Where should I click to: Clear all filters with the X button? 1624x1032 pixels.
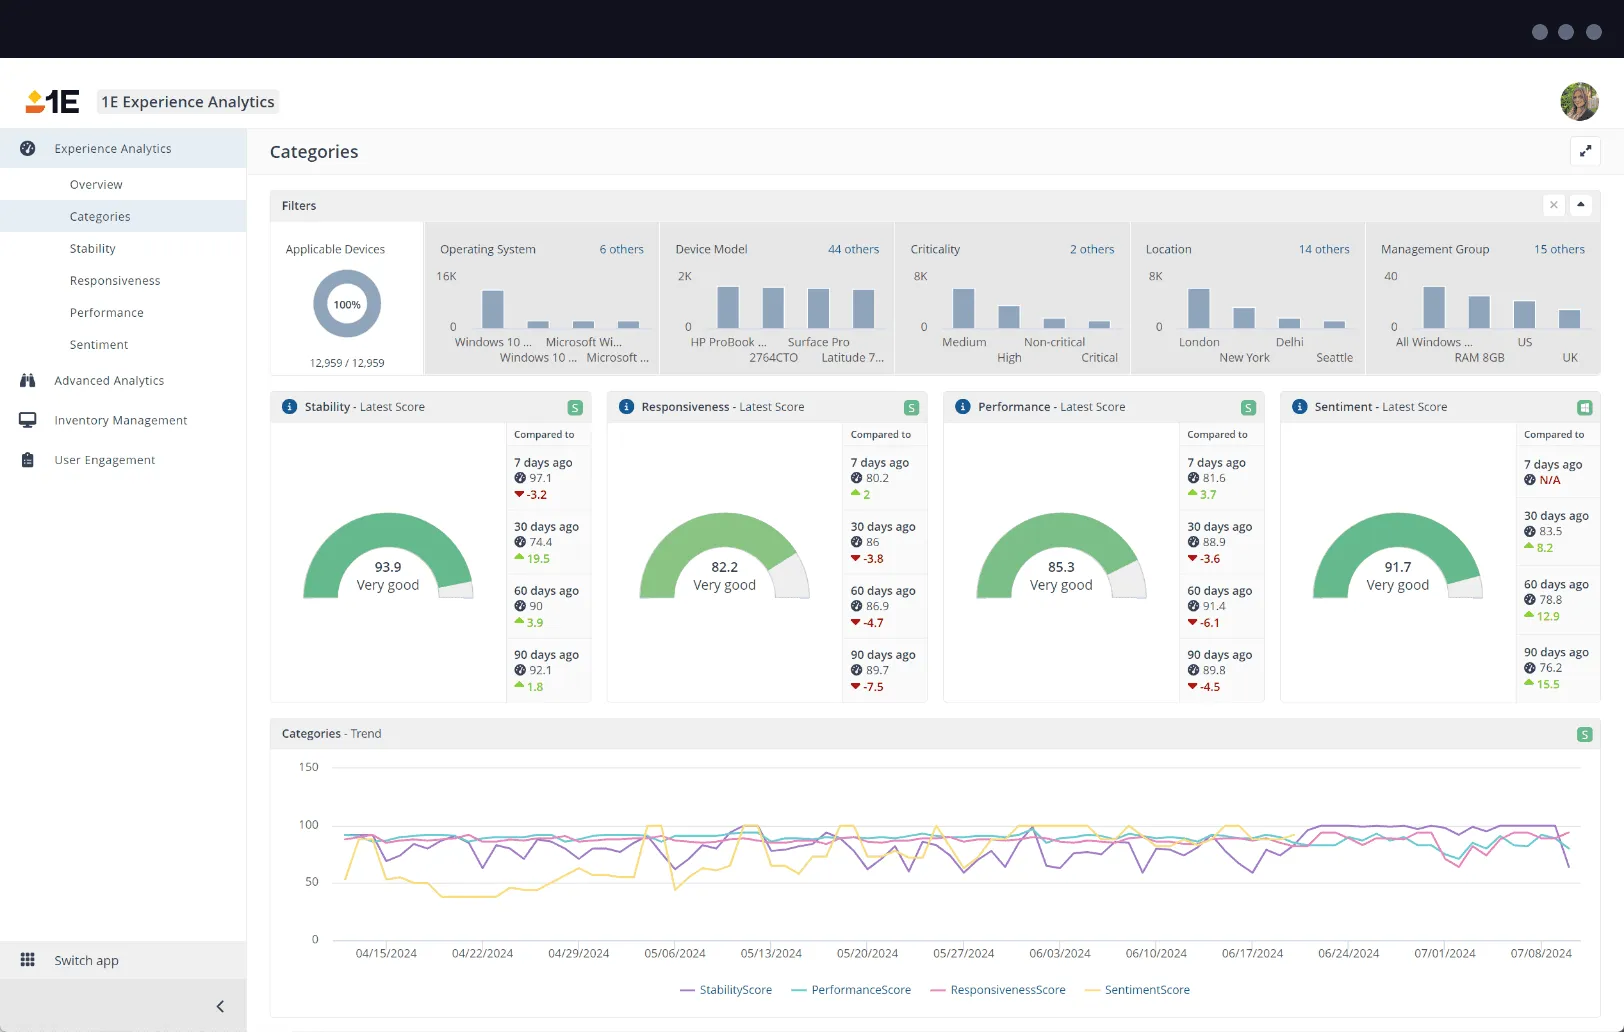point(1553,205)
